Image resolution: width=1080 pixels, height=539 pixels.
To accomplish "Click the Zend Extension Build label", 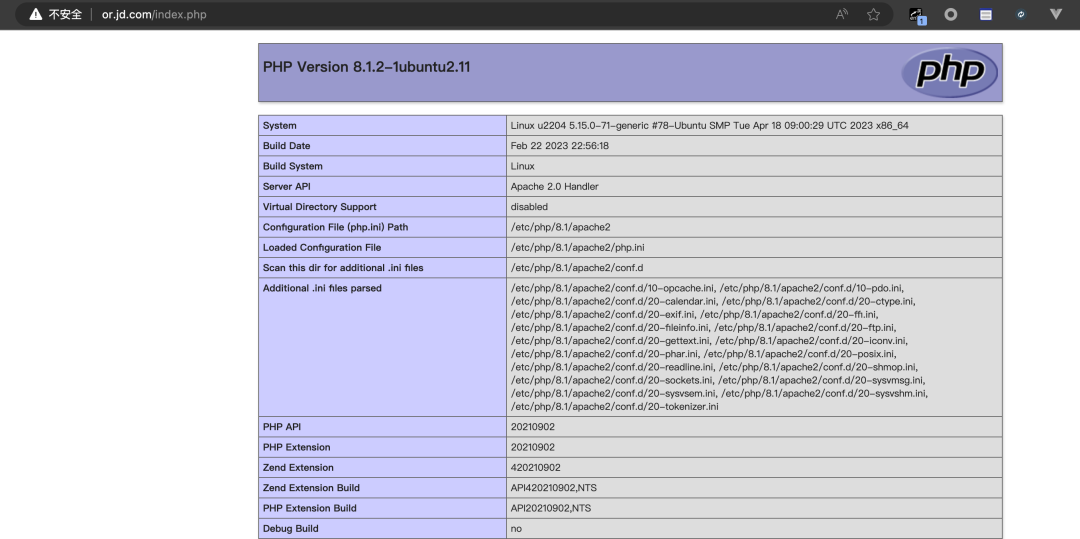I will click(311, 488).
